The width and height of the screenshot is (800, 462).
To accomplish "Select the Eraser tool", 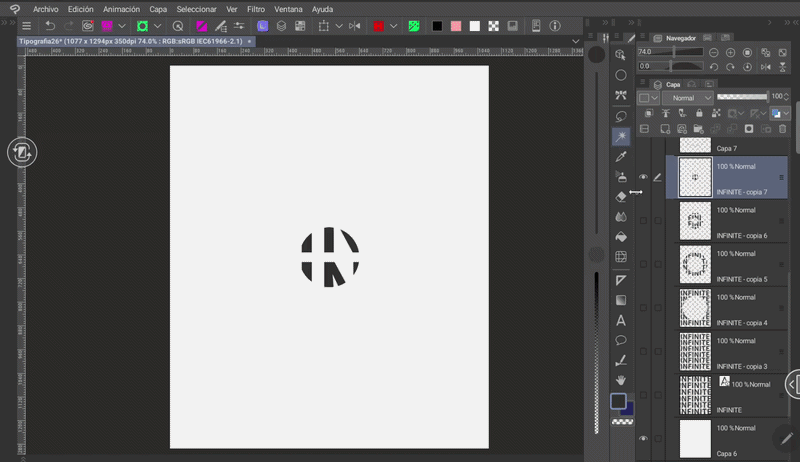I will (x=621, y=197).
